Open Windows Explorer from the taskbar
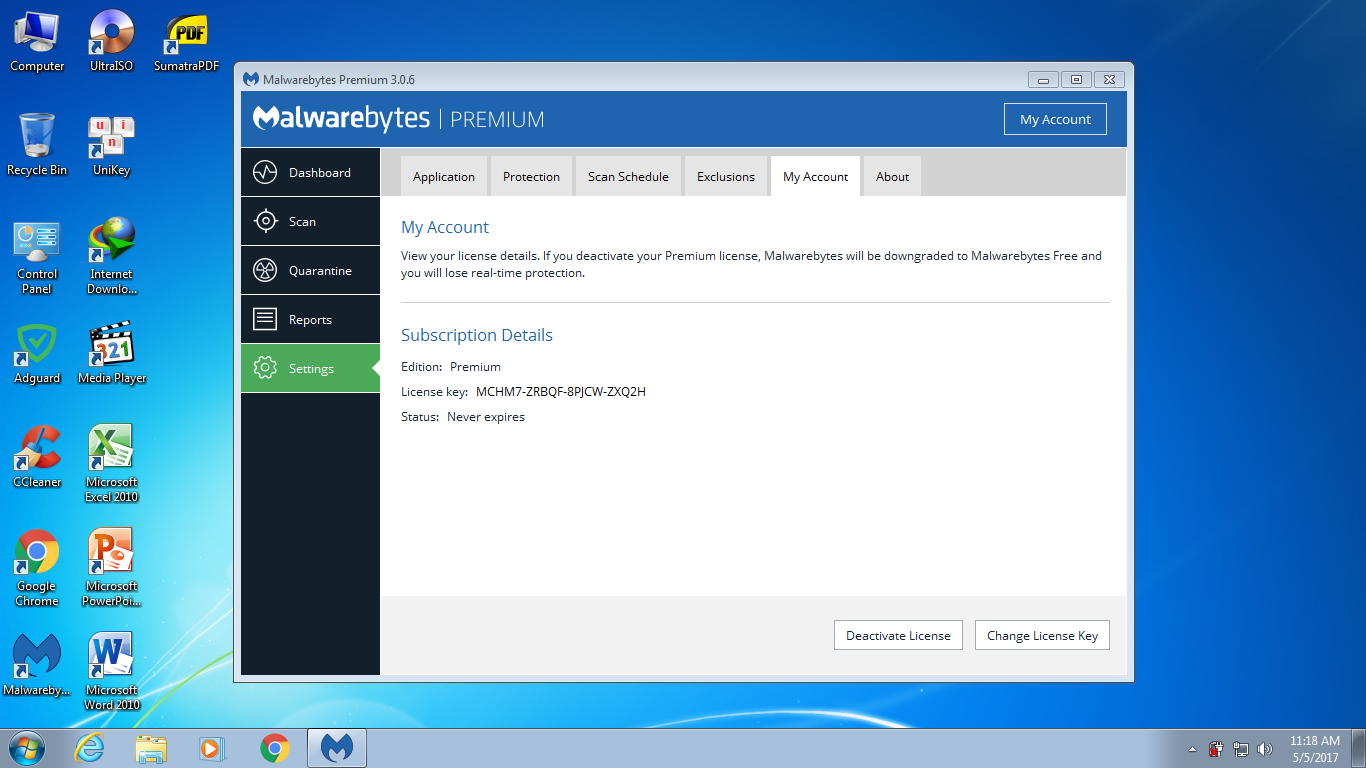Viewport: 1366px width, 768px height. [x=151, y=748]
